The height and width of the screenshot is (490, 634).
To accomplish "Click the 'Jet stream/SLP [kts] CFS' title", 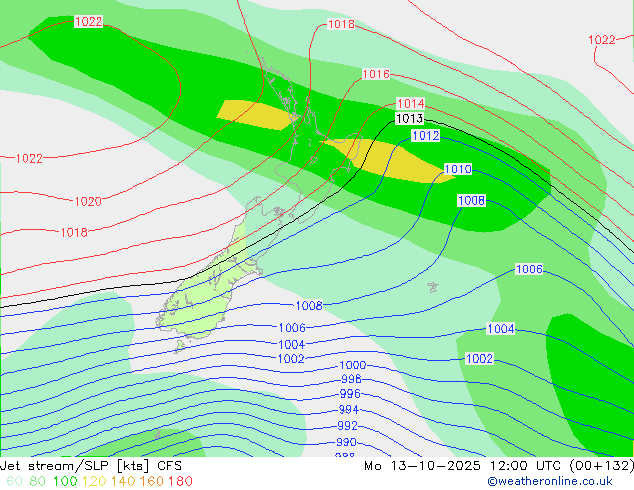I will tap(91, 466).
